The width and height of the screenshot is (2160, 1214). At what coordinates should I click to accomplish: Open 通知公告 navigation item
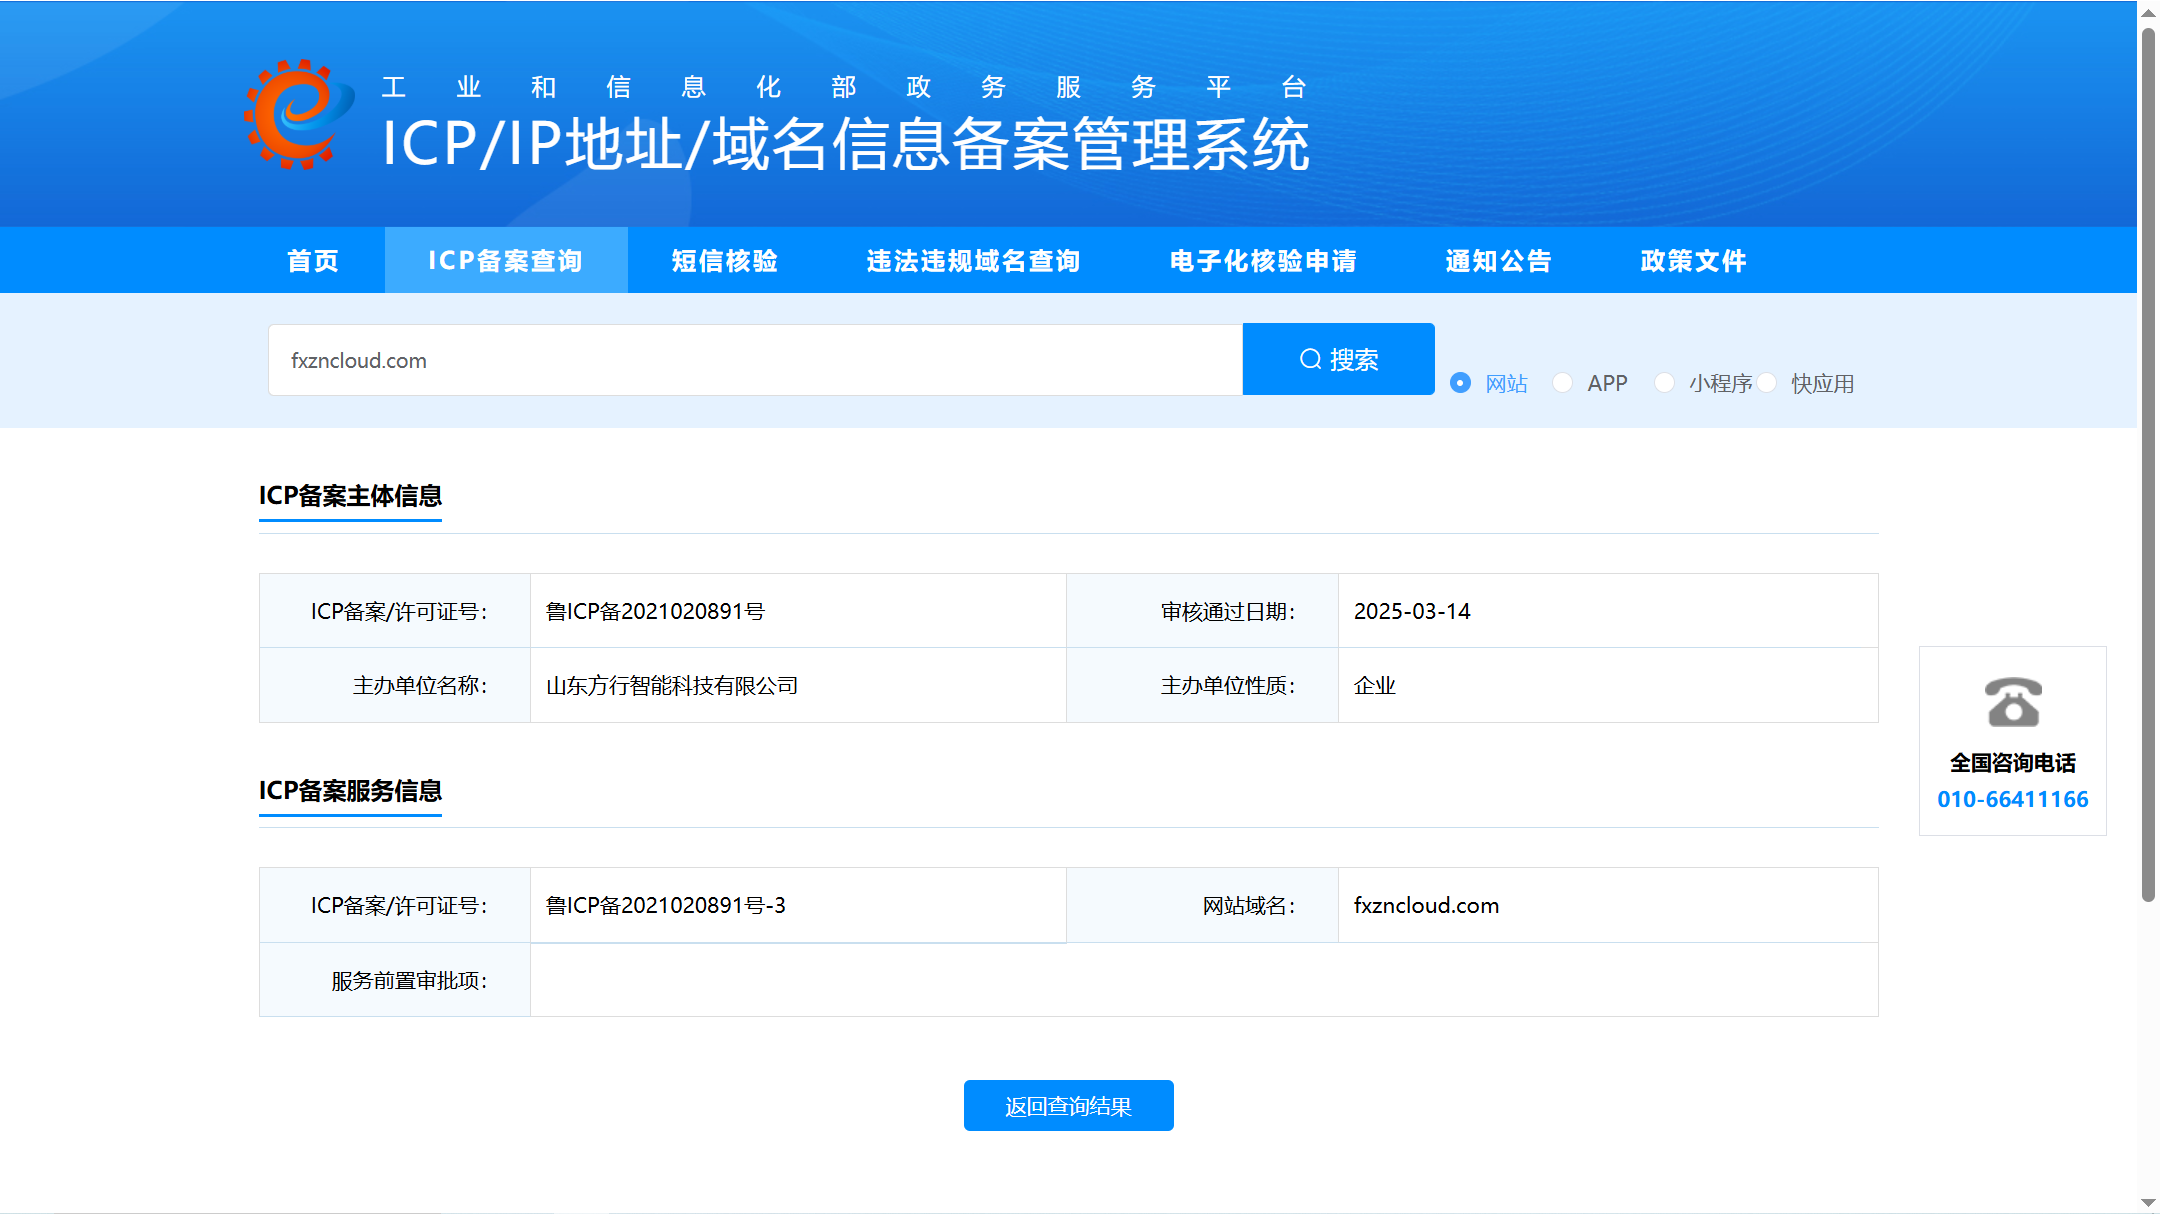pos(1498,261)
